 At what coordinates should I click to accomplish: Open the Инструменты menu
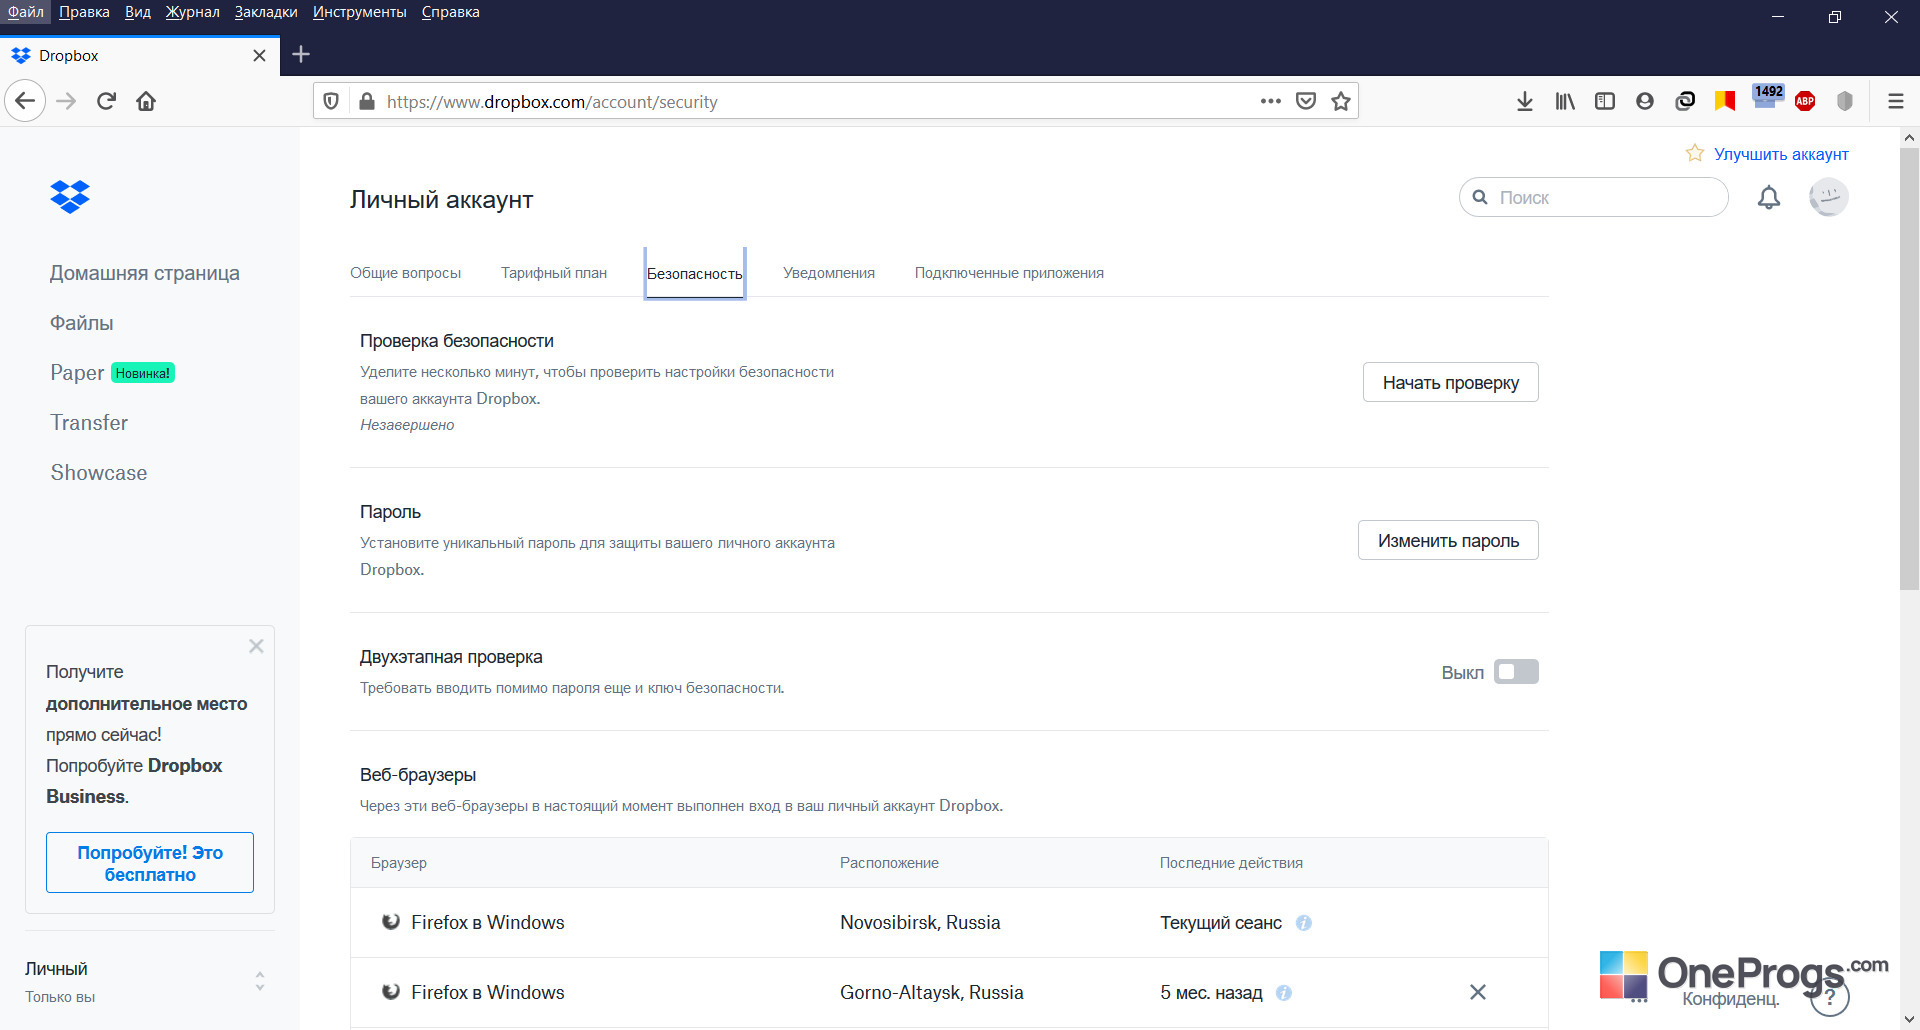tap(359, 12)
